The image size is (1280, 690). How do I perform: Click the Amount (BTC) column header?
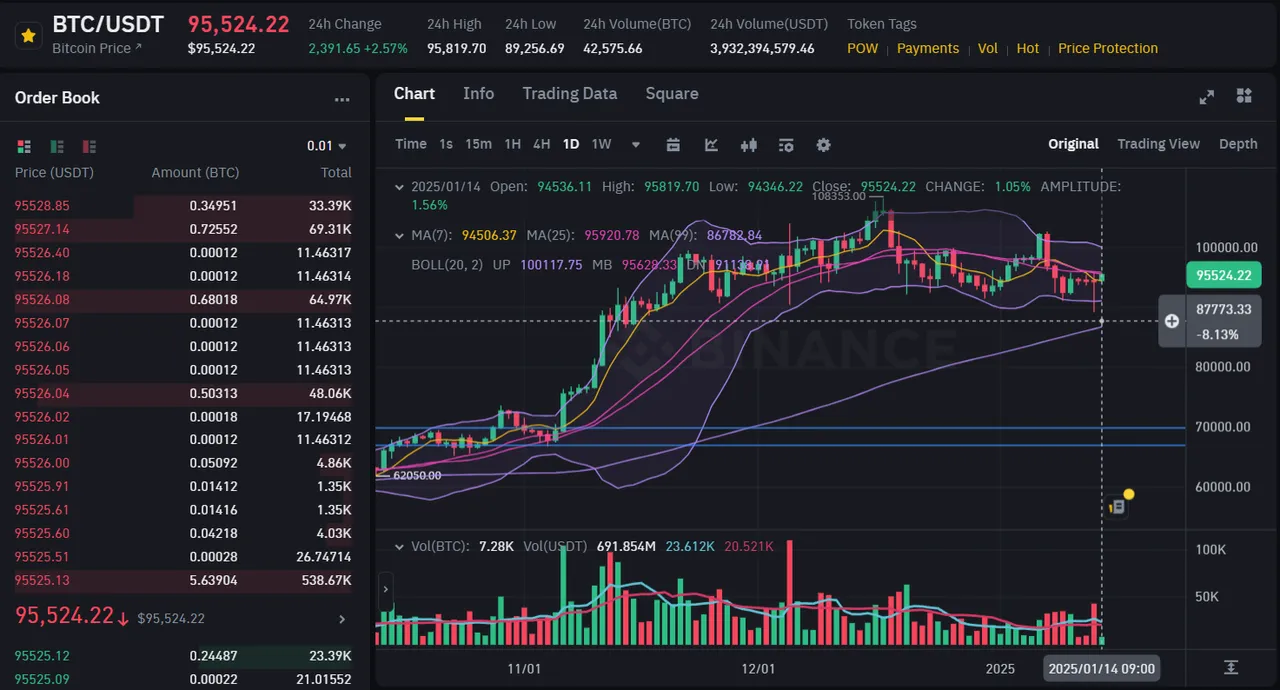(195, 173)
